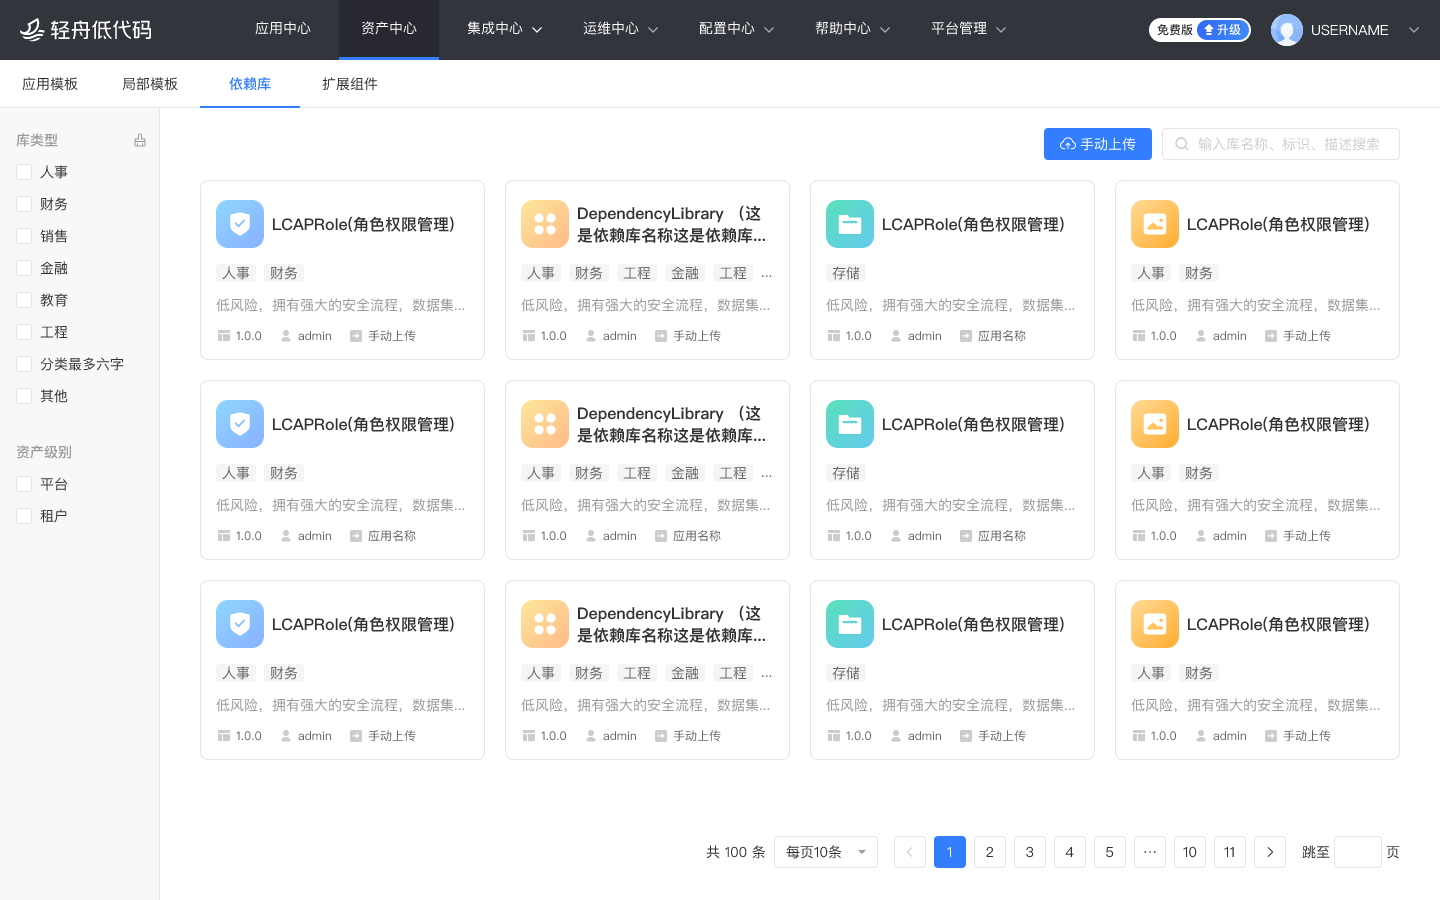Check the 分类最多六字 checkbox

24,364
